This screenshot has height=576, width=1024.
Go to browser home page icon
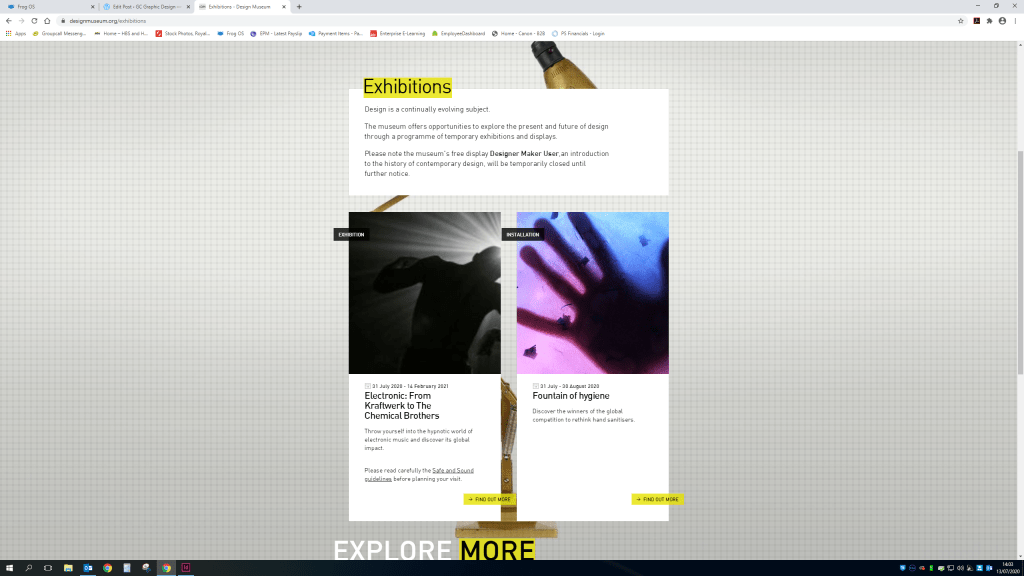47,20
